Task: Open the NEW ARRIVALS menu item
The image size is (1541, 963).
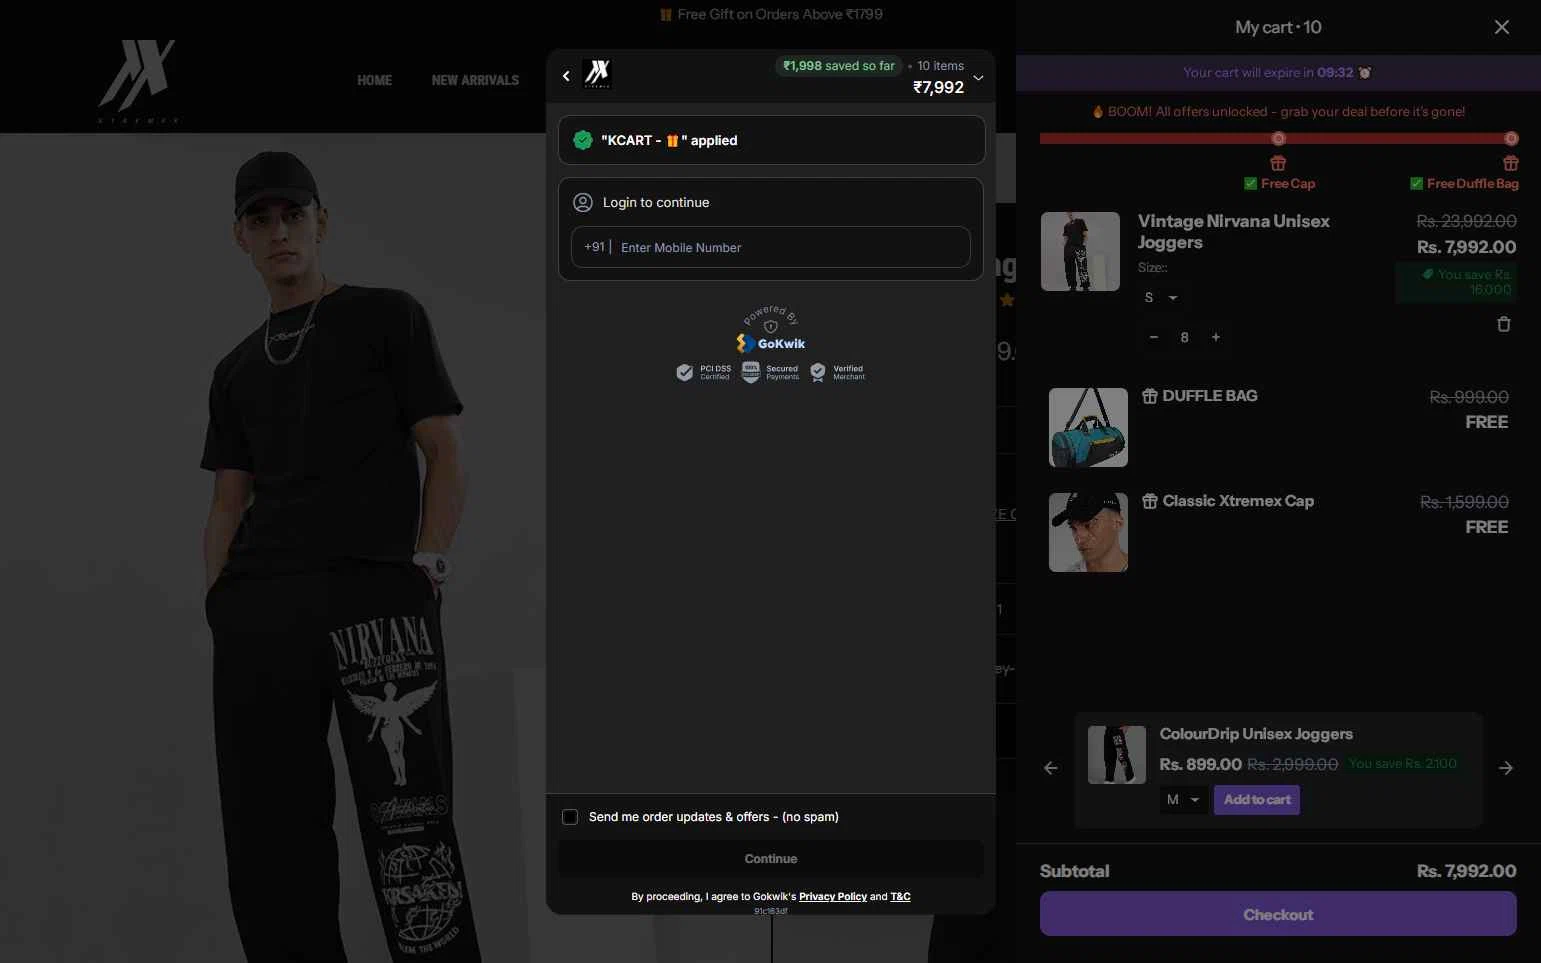Action: click(x=475, y=80)
